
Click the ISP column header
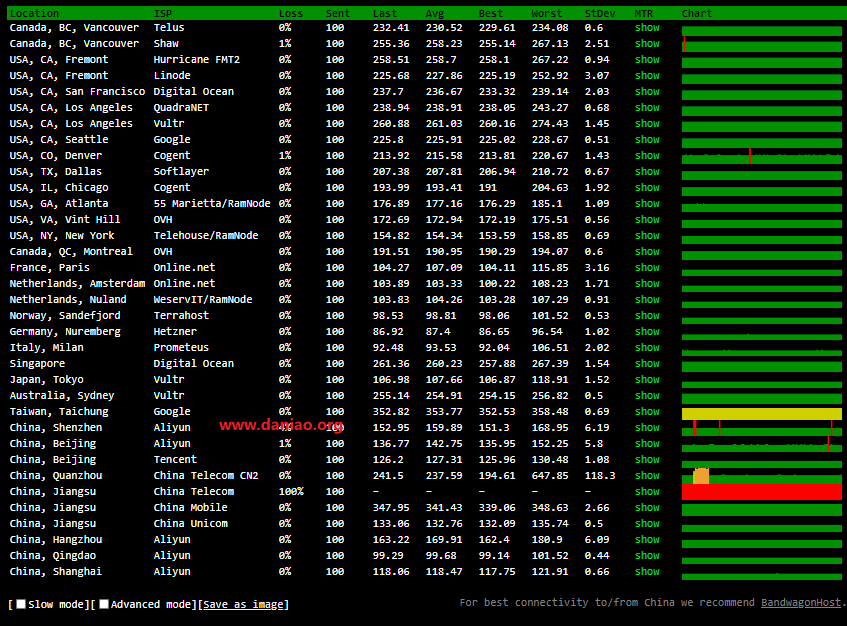163,14
